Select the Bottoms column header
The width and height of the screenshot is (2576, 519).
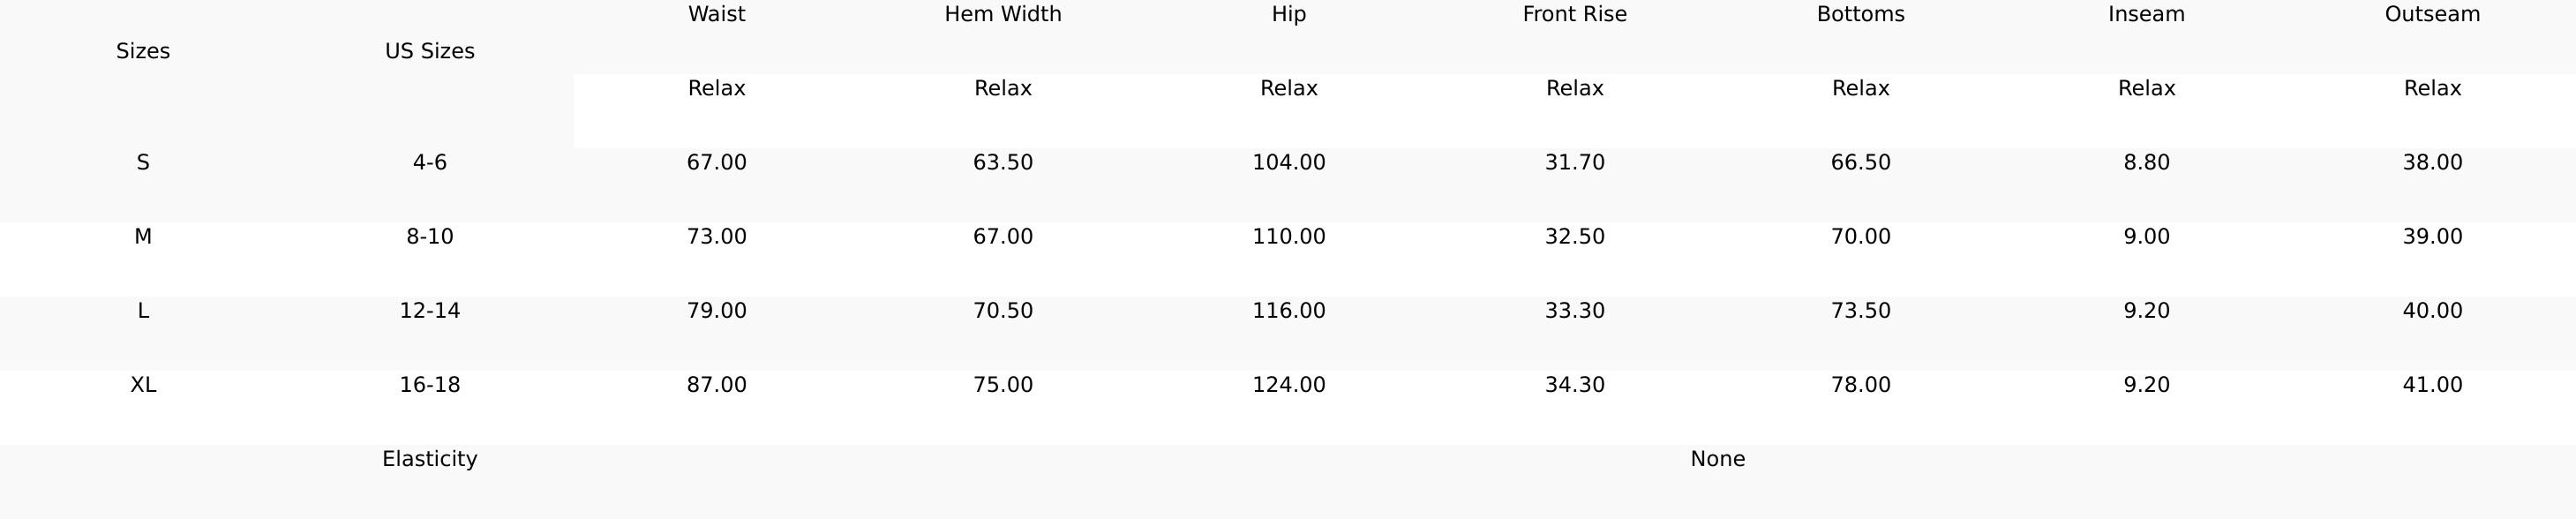[1861, 15]
